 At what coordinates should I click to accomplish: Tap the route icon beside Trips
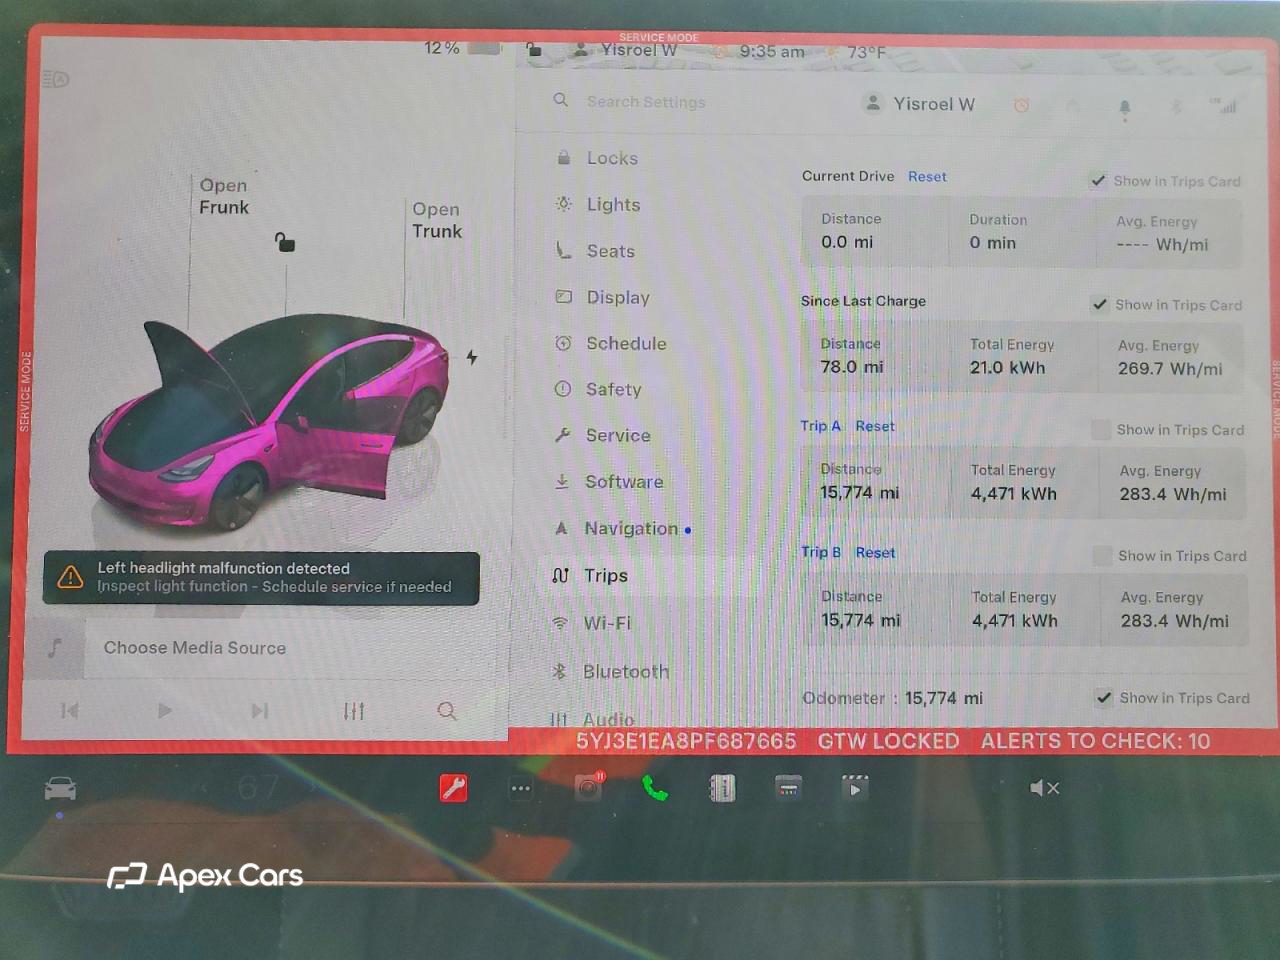[561, 575]
